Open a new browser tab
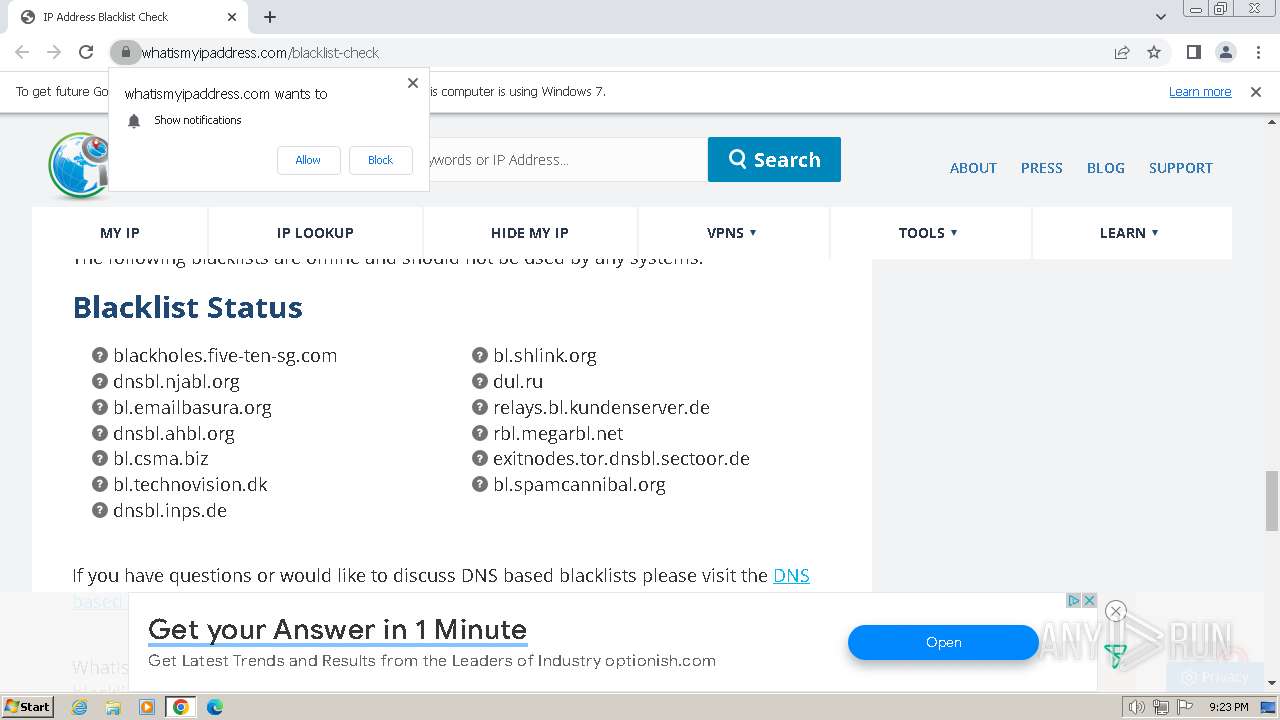 [x=269, y=17]
